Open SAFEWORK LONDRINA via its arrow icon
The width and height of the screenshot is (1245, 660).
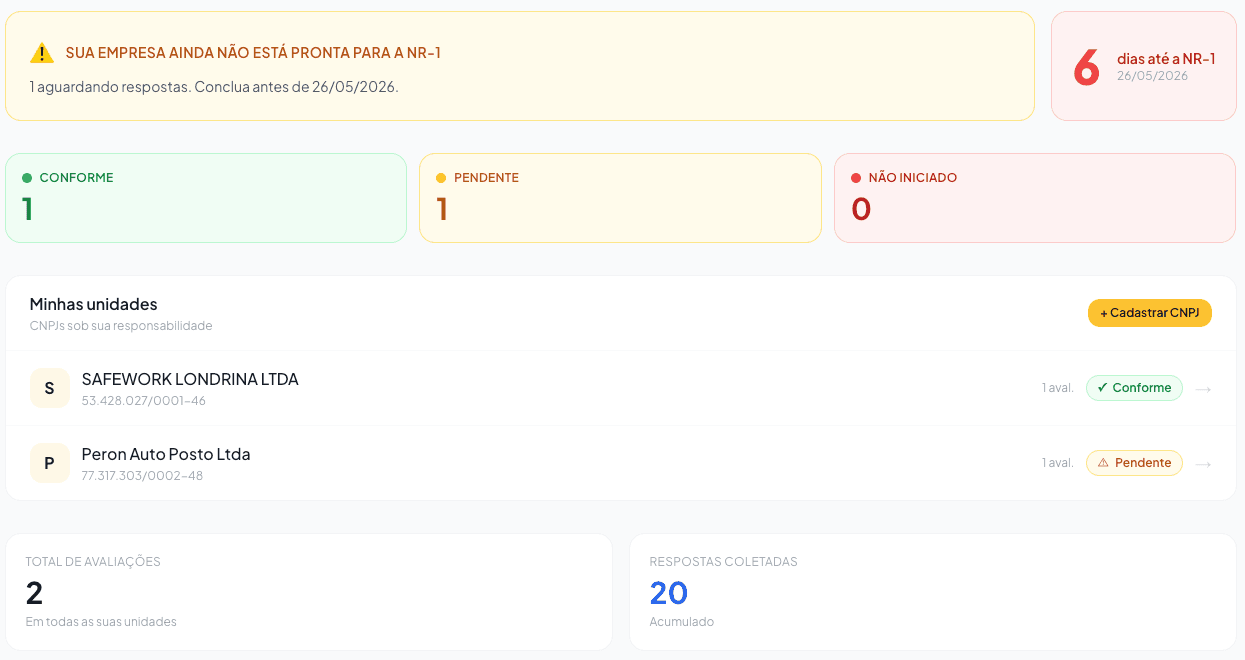(x=1203, y=389)
